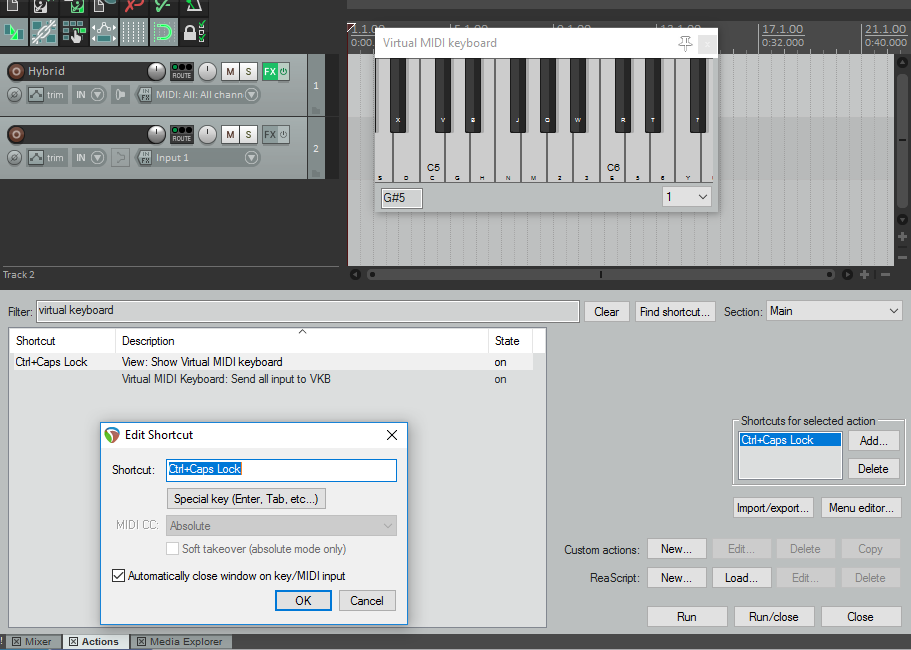The image size is (911, 650).
Task: Select Virtual MIDI Keyboard: Send all input row
Action: (273, 379)
